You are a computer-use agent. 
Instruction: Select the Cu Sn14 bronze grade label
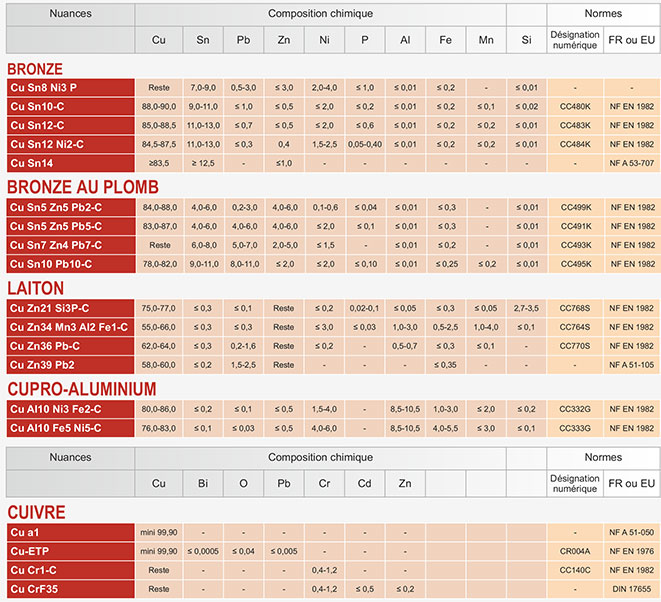coord(70,163)
